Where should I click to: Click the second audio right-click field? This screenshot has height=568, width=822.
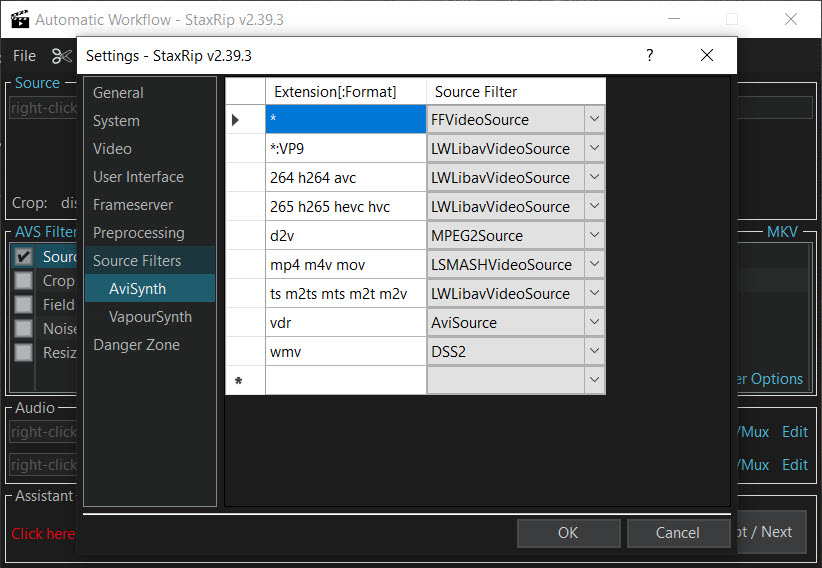click(x=43, y=465)
